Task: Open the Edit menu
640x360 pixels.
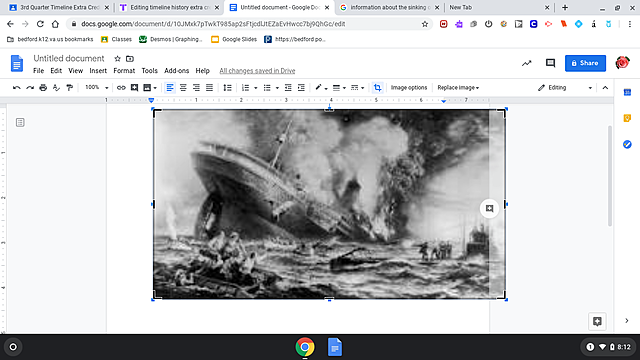Action: (56, 71)
